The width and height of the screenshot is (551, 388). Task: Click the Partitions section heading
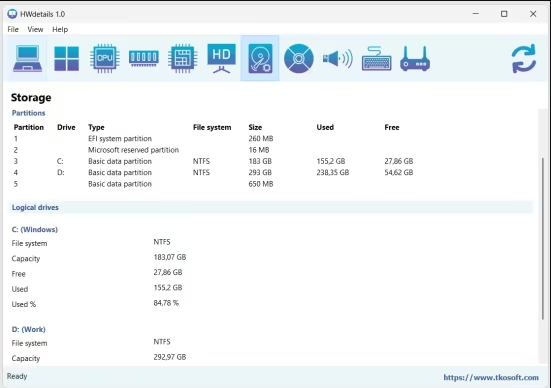pyautogui.click(x=28, y=113)
